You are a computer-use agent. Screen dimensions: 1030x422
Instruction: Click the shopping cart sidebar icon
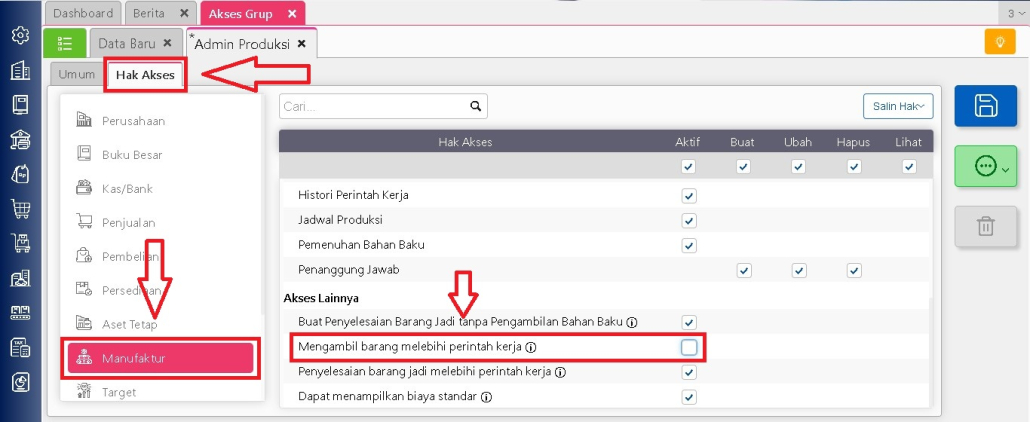tap(20, 208)
